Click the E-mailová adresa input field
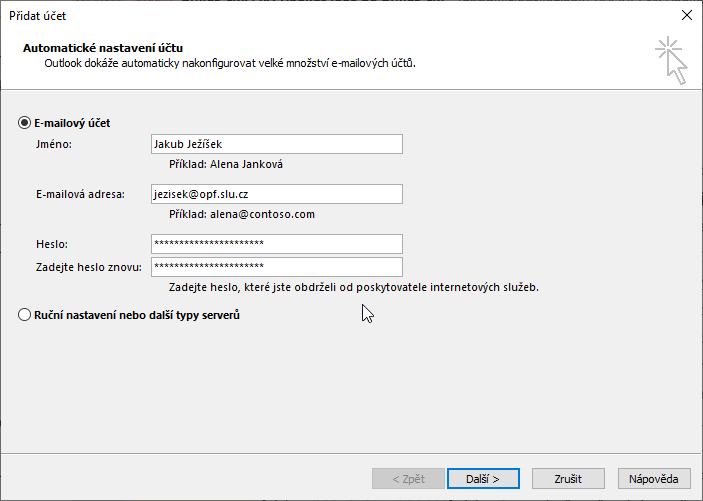This screenshot has width=703, height=501. click(x=277, y=194)
